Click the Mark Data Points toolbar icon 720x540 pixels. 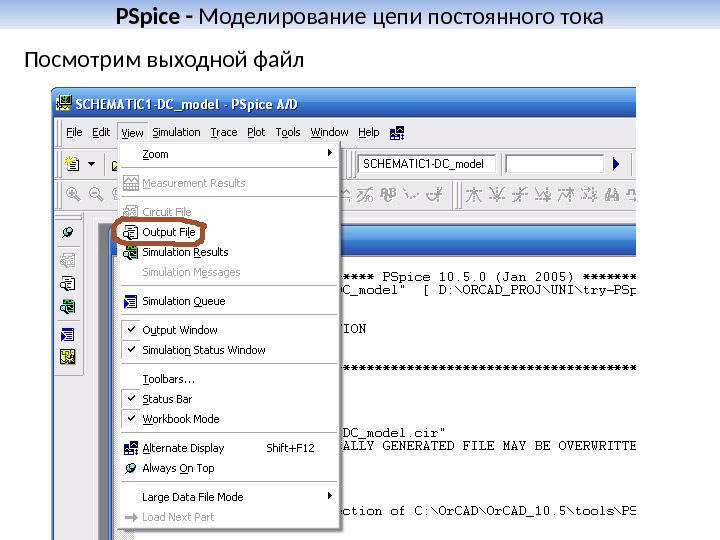pos(411,195)
